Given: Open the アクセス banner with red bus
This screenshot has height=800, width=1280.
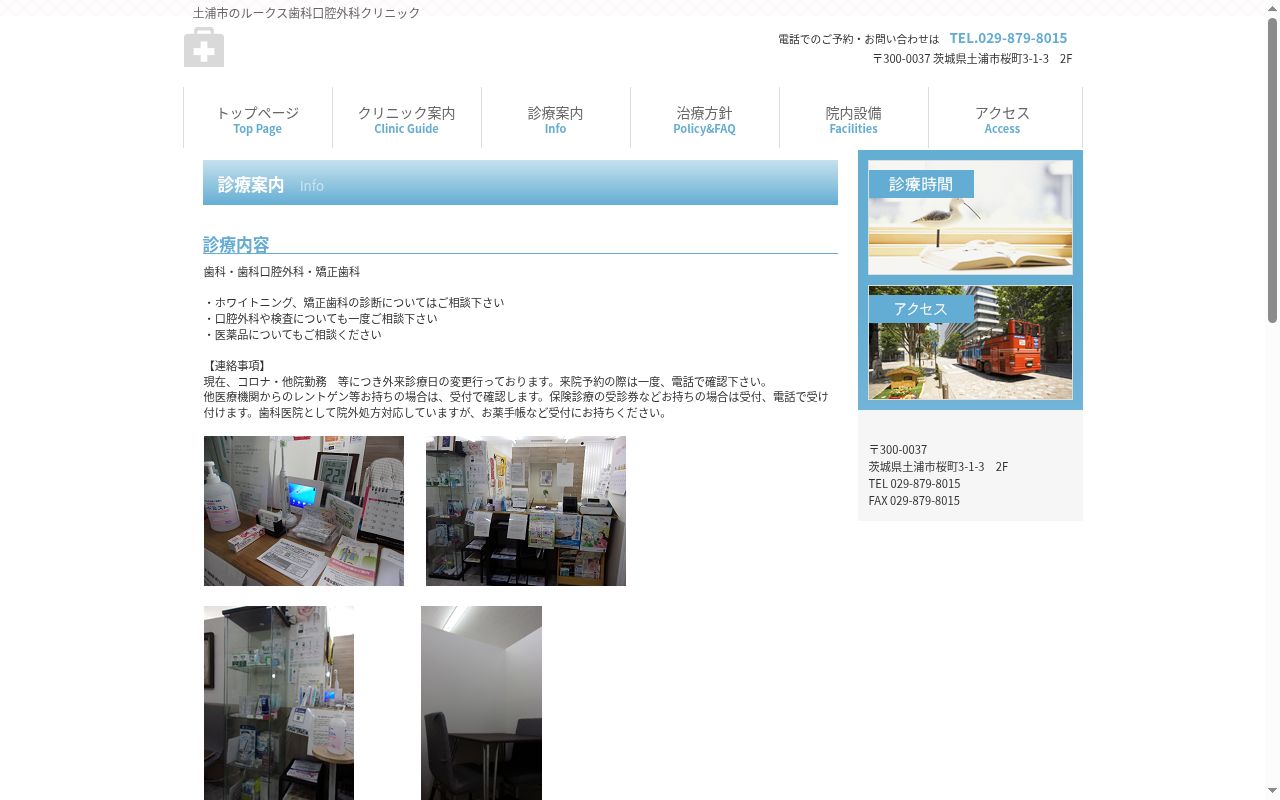Looking at the screenshot, I should [x=970, y=342].
